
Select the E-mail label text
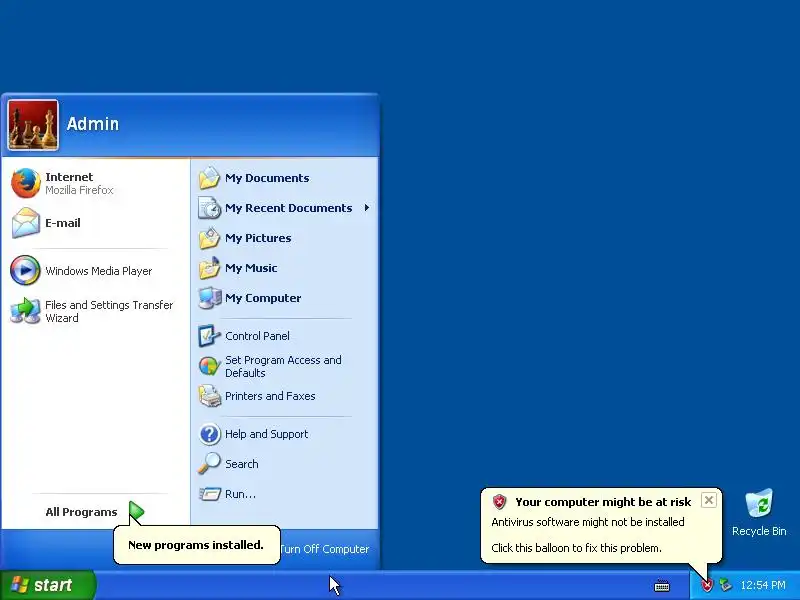pyautogui.click(x=63, y=223)
